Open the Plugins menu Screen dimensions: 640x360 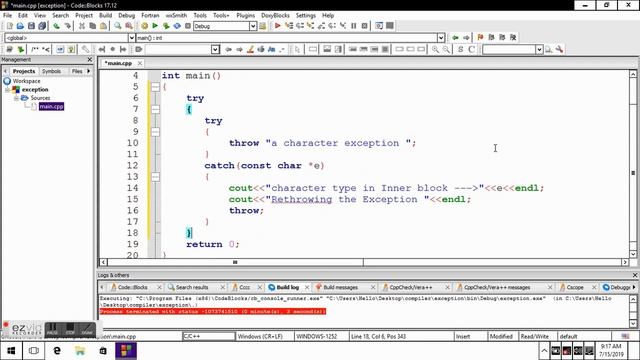point(245,15)
